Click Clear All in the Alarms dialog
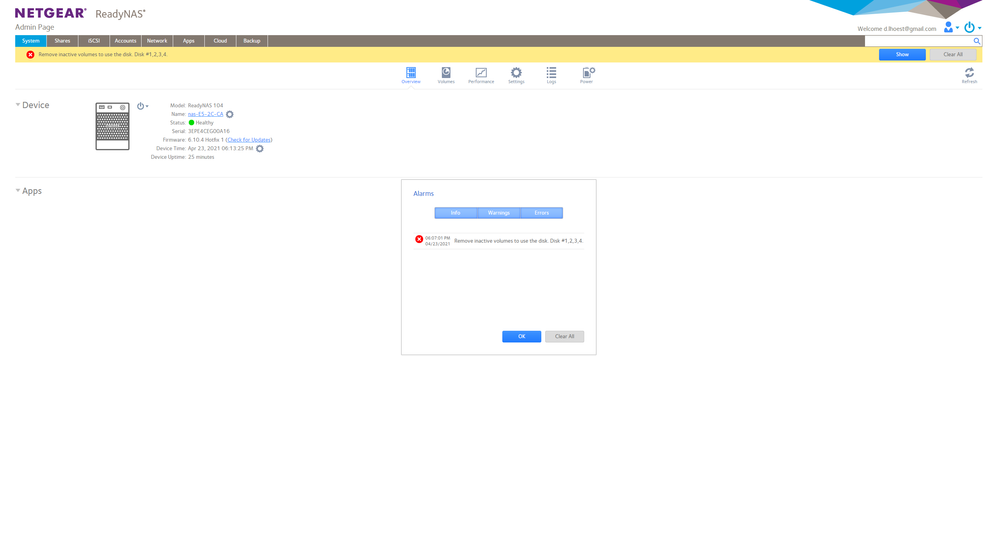The width and height of the screenshot is (998, 534). 565,337
